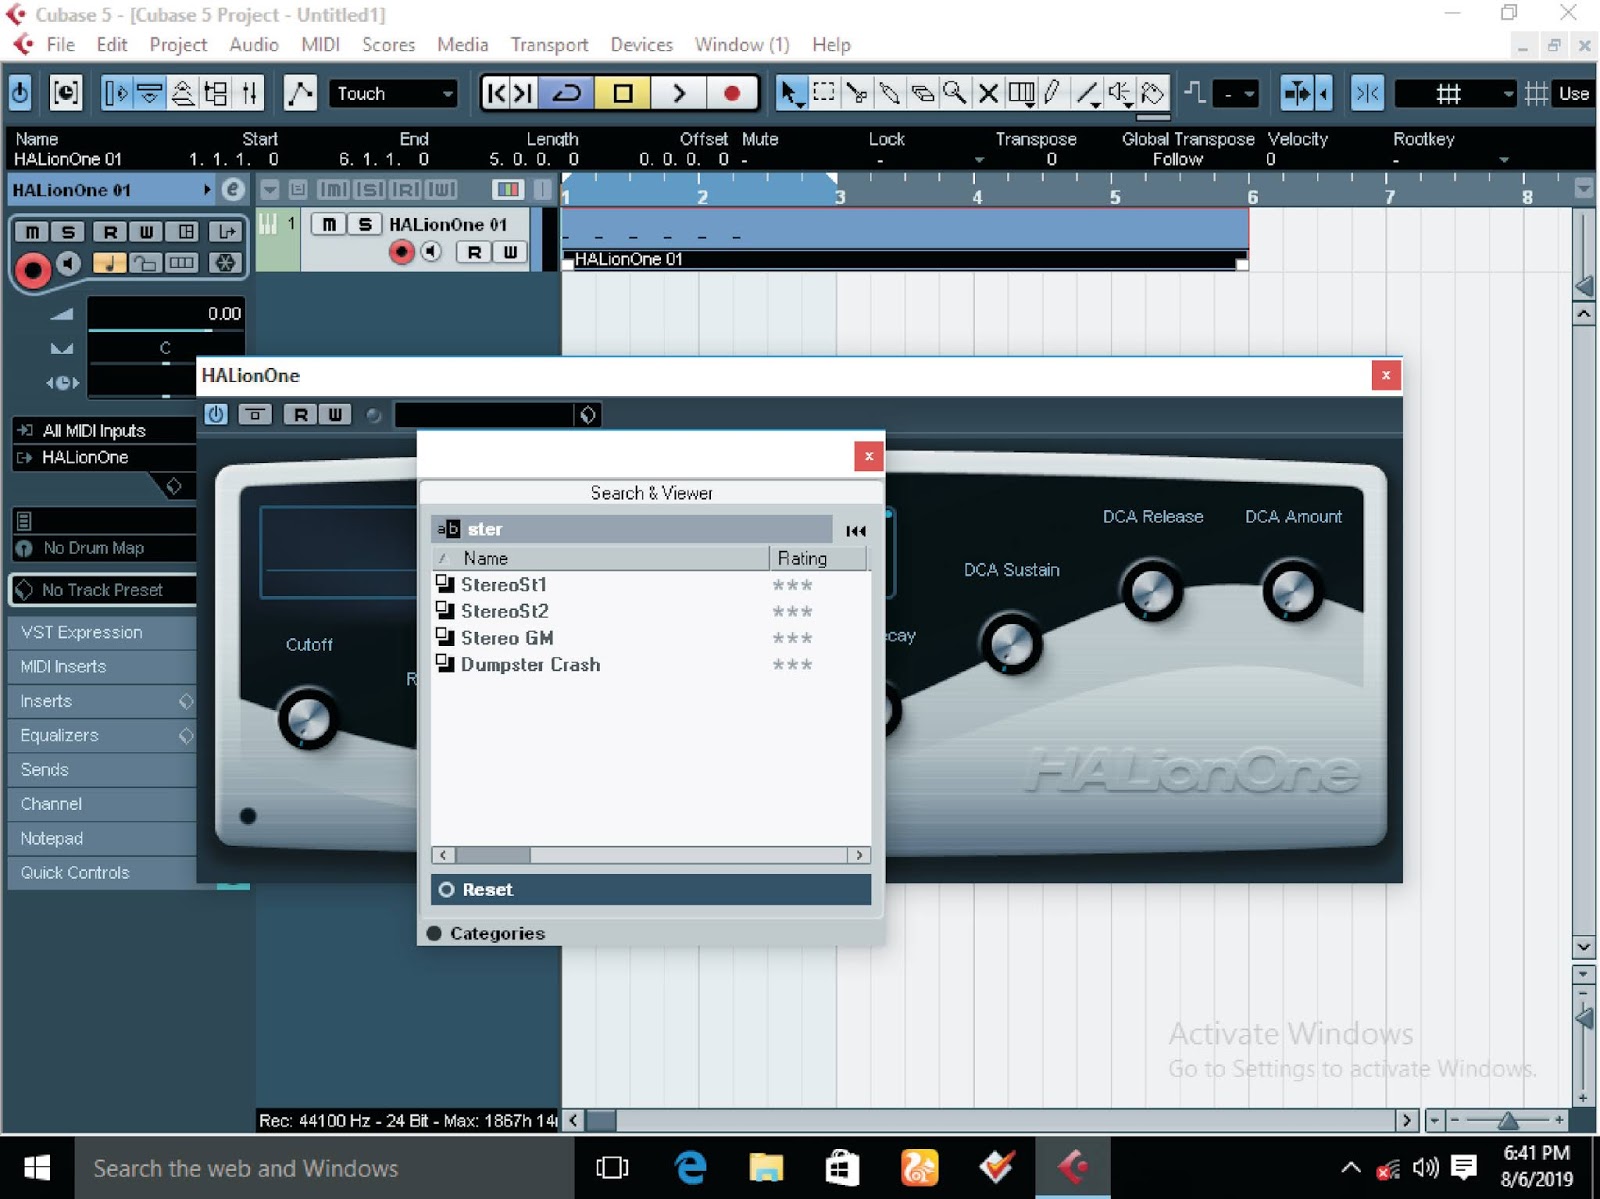Open the HALionOne output routing selector
The height and width of the screenshot is (1199, 1600).
104,457
